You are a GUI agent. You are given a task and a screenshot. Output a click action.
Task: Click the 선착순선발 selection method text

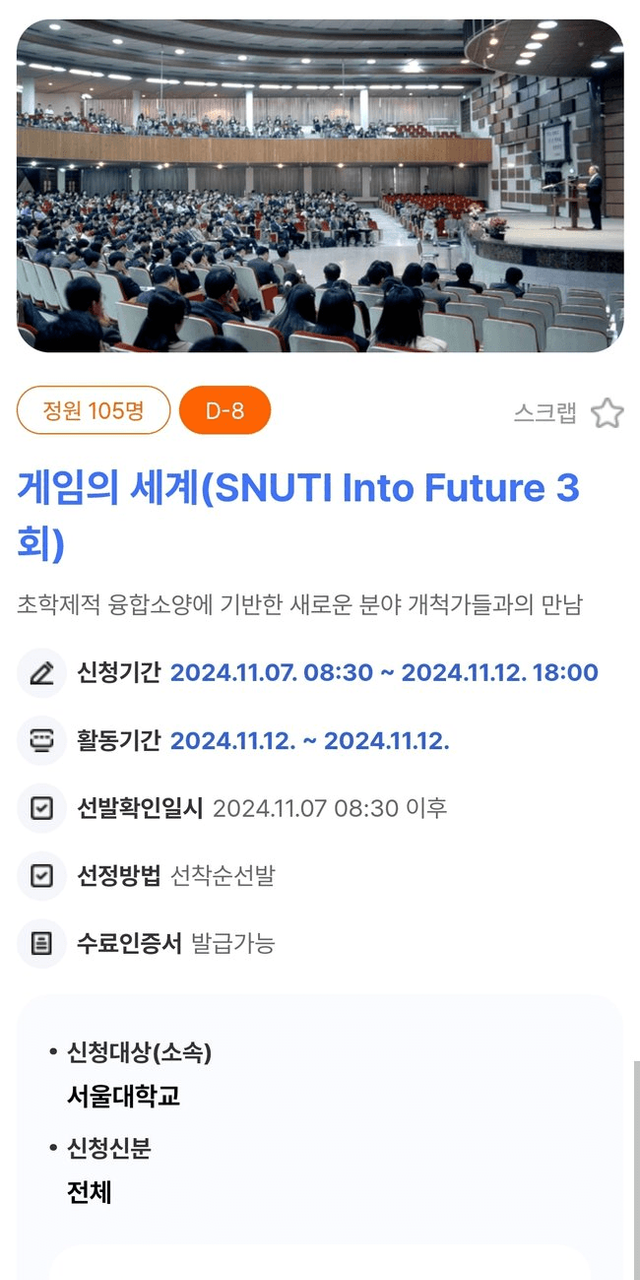click(223, 876)
